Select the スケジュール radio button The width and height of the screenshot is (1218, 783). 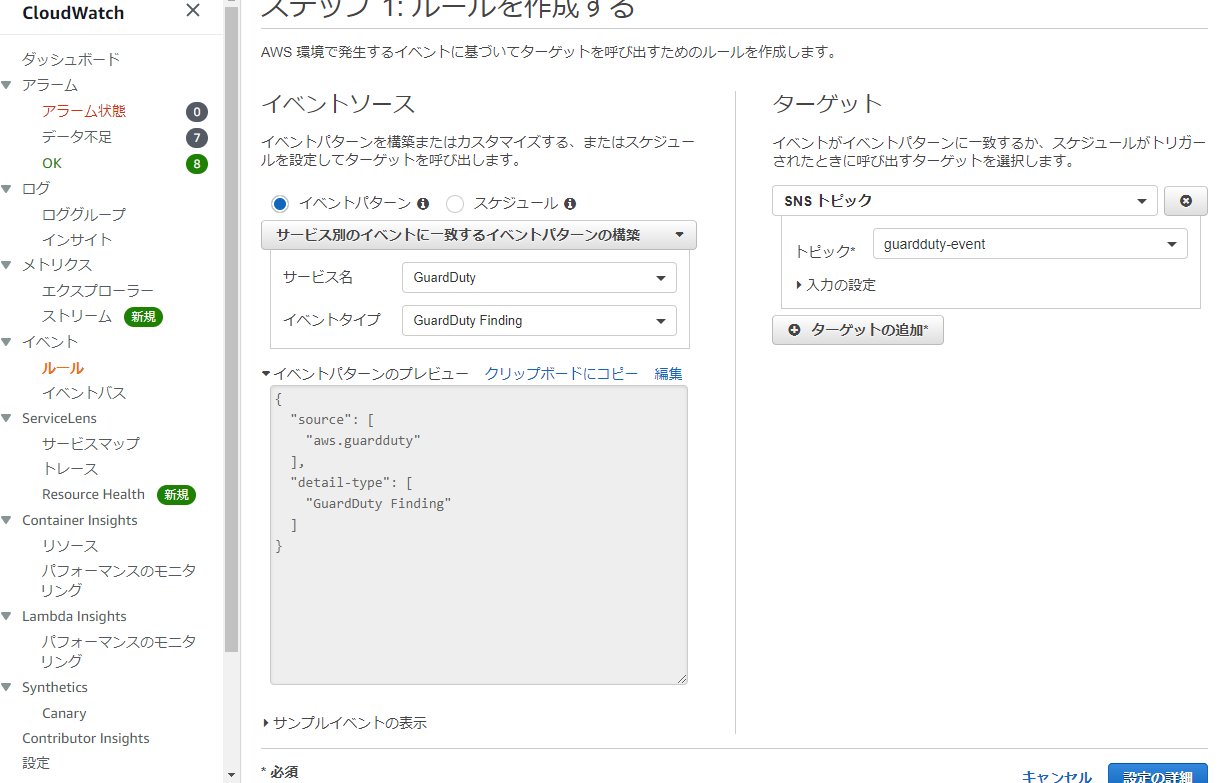tap(455, 204)
